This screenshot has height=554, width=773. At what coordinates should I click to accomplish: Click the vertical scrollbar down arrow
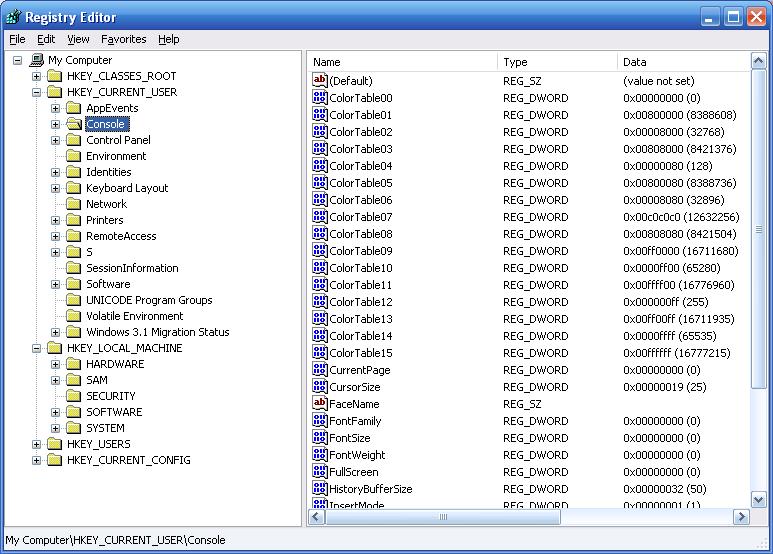pos(758,500)
